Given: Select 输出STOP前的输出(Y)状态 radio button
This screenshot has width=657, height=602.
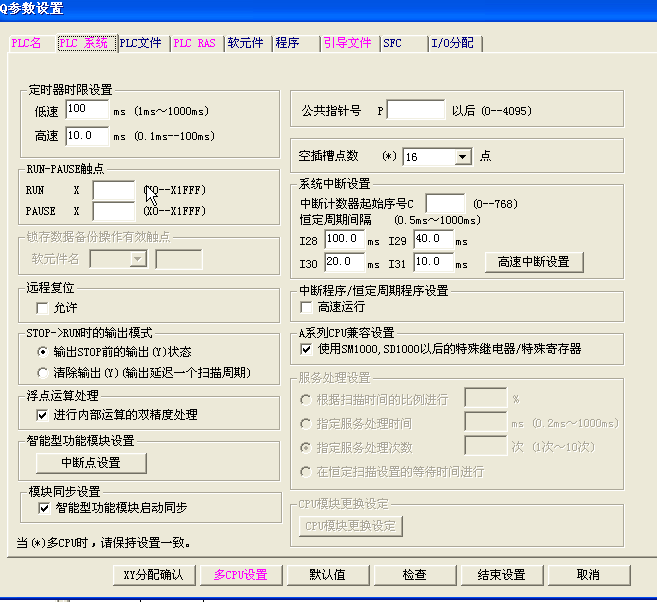Looking at the screenshot, I should point(42,352).
